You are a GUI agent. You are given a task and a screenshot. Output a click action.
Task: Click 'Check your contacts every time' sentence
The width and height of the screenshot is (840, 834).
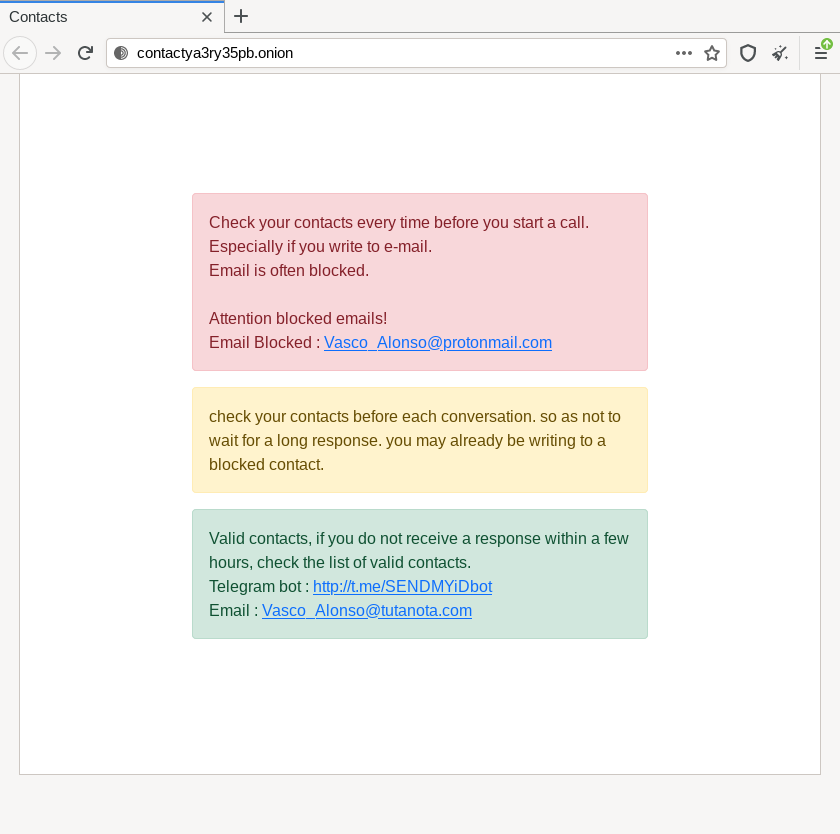pyautogui.click(x=399, y=222)
